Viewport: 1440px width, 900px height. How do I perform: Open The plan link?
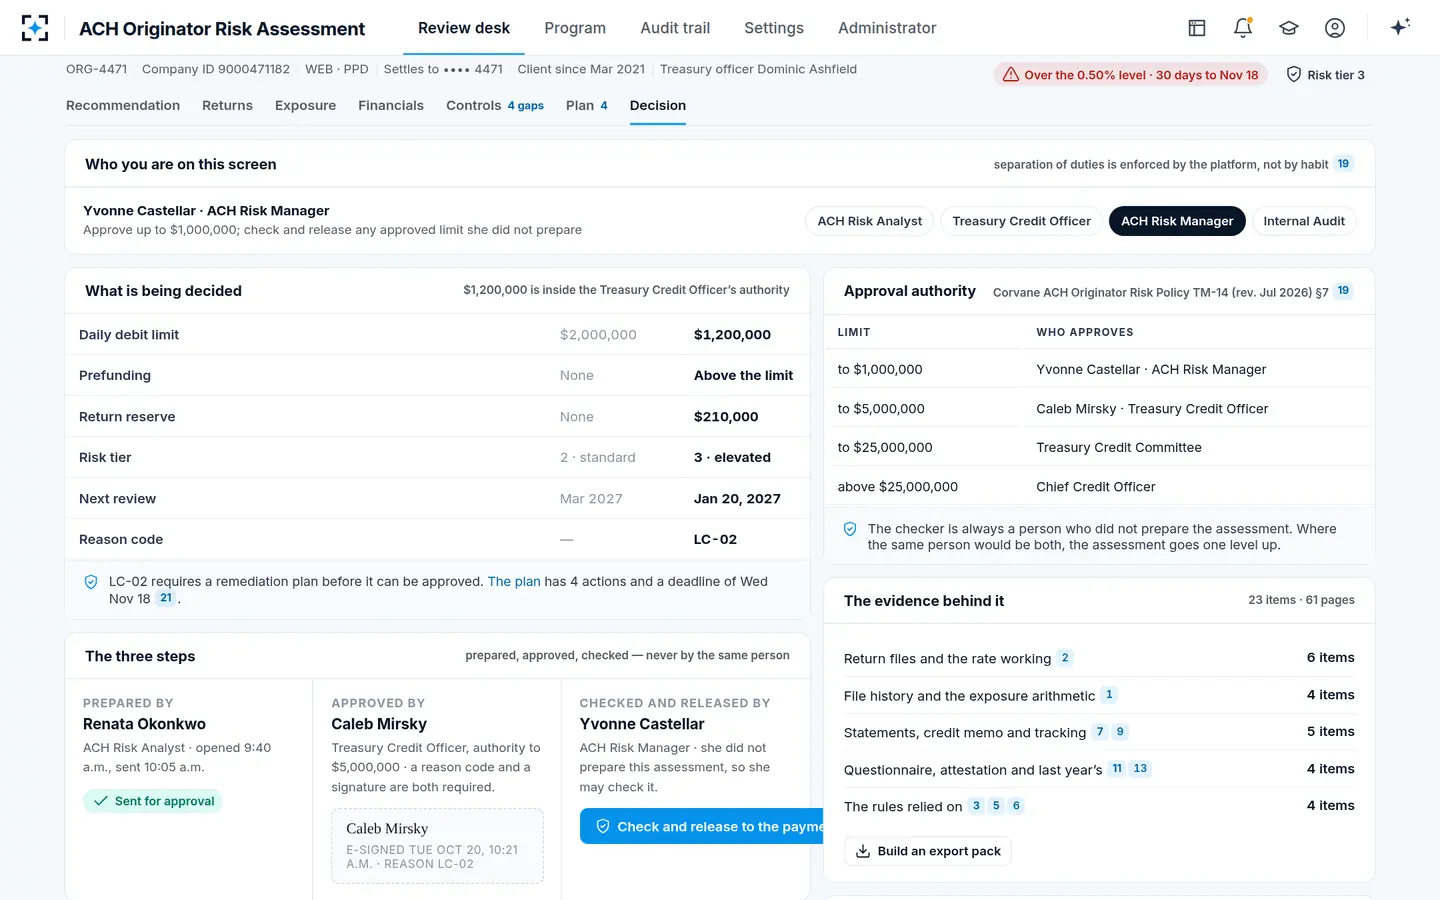point(514,581)
